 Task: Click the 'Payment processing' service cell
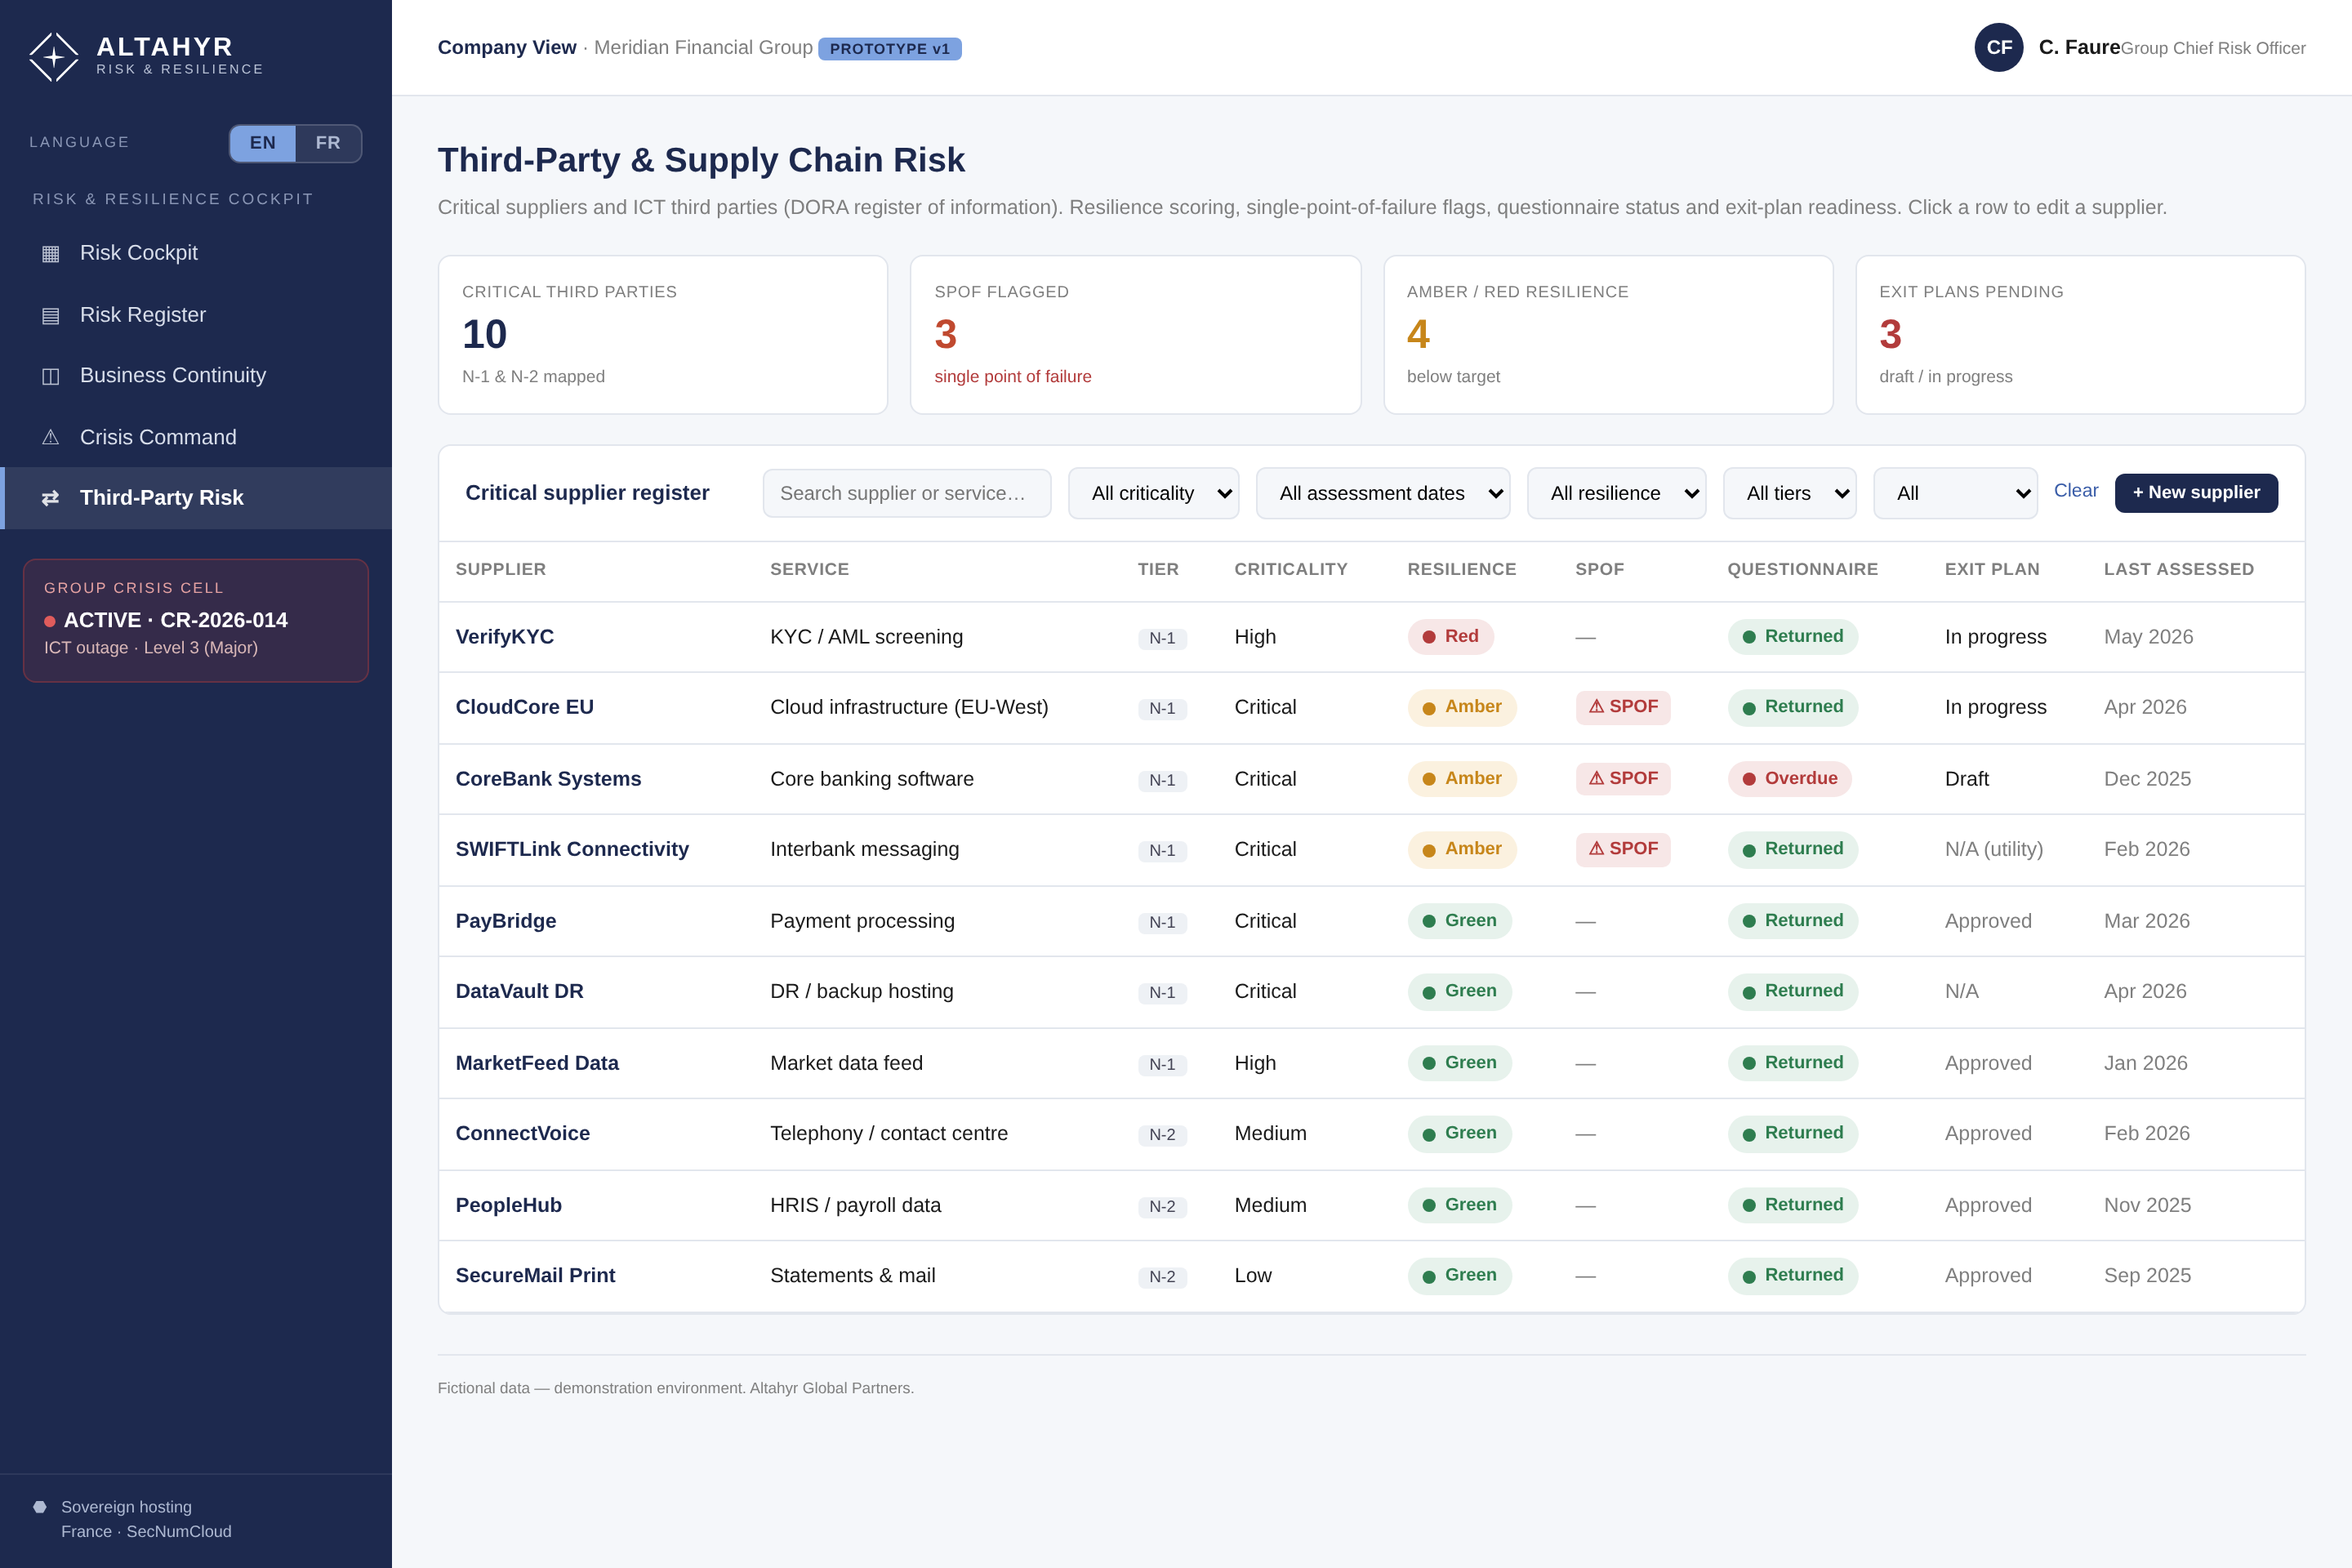click(862, 921)
